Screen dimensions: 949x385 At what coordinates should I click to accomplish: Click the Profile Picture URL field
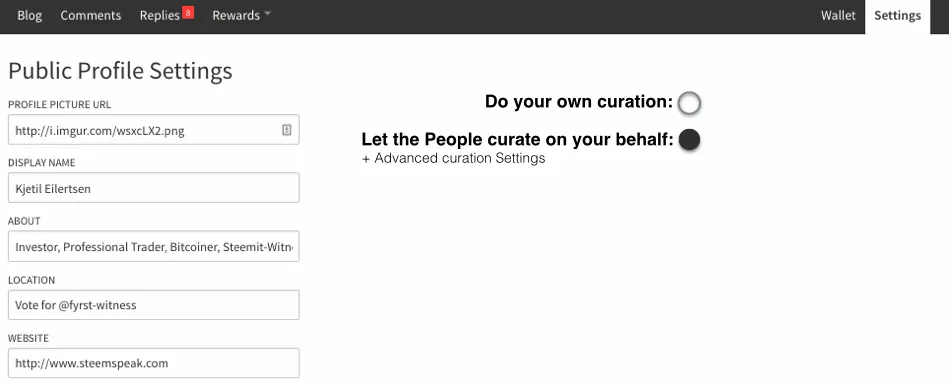(x=154, y=130)
